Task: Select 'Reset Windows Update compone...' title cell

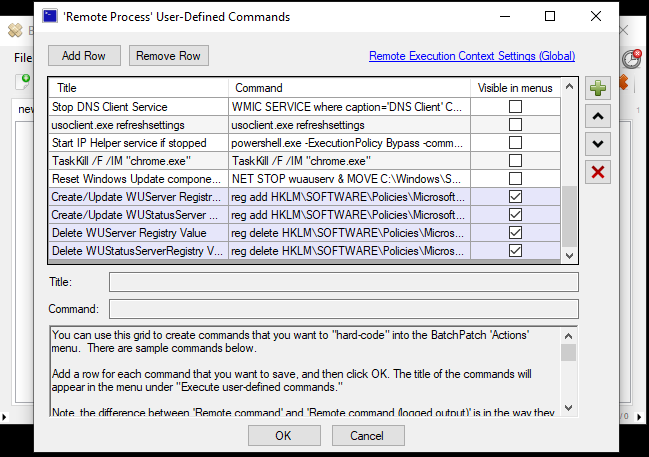Action: tap(138, 179)
